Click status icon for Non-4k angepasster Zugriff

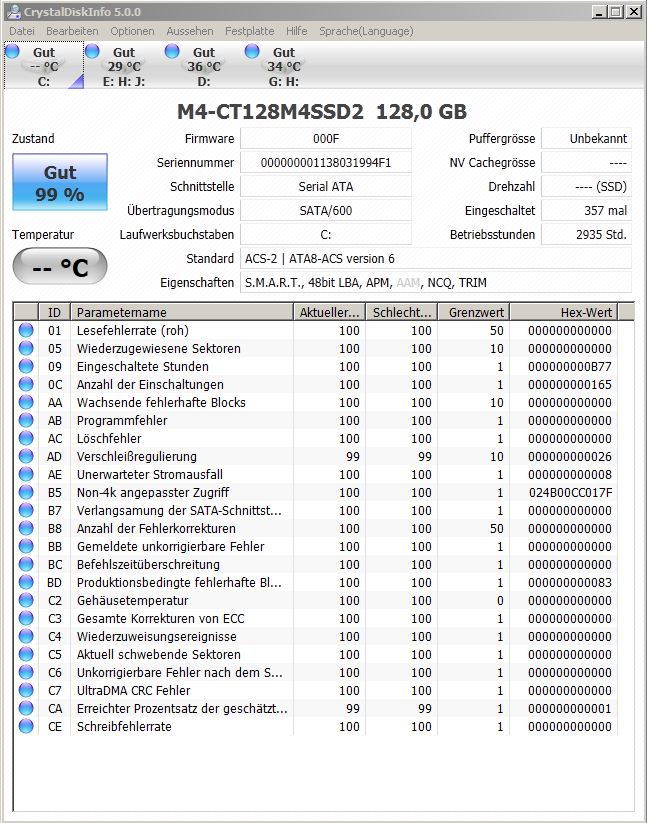(26, 492)
